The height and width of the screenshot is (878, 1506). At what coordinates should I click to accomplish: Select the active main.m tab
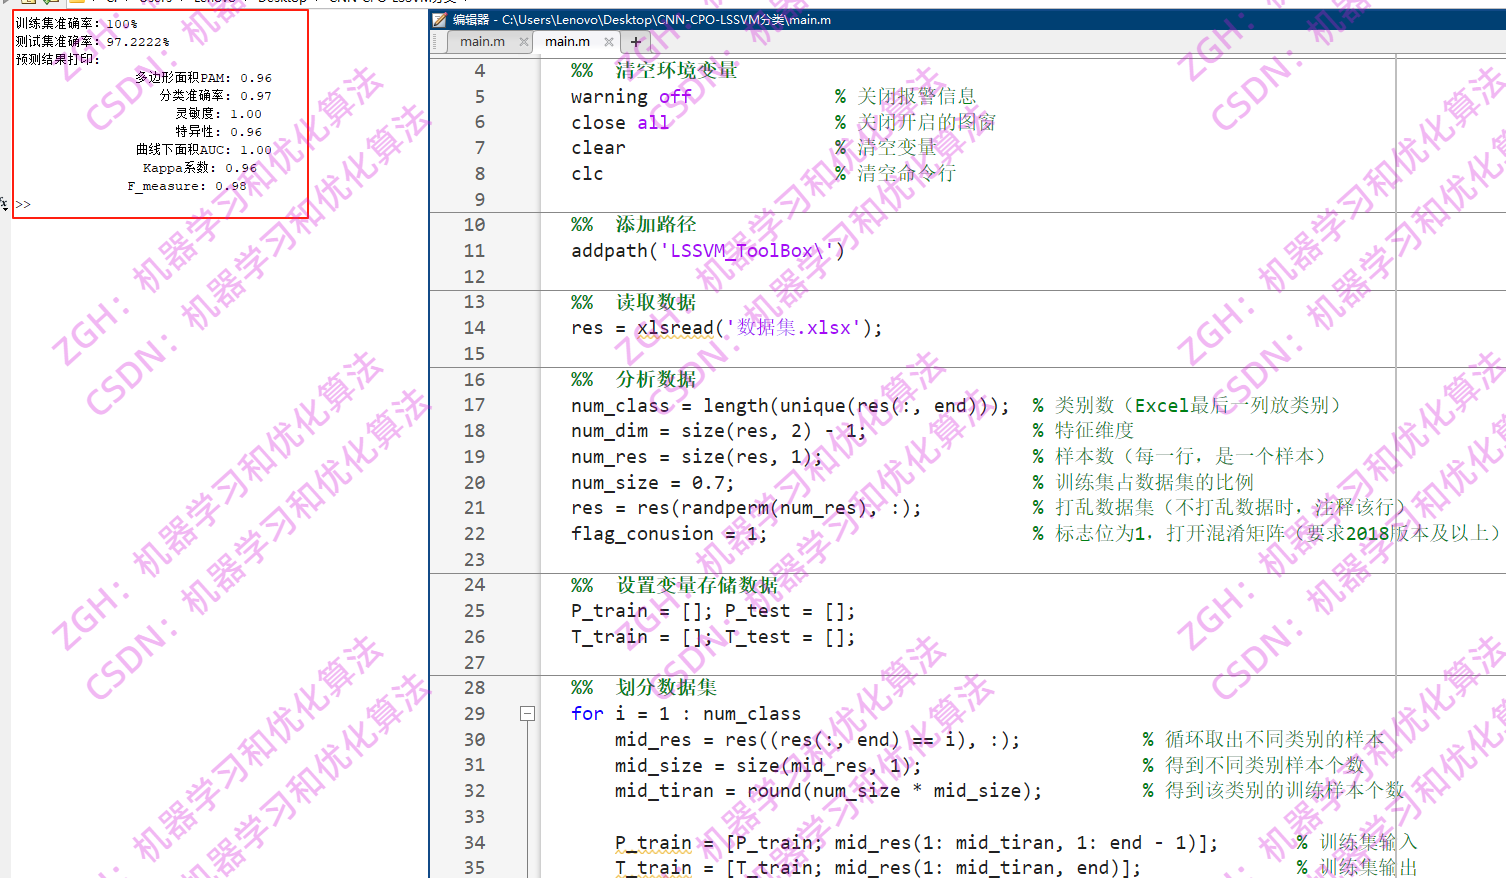(x=567, y=42)
